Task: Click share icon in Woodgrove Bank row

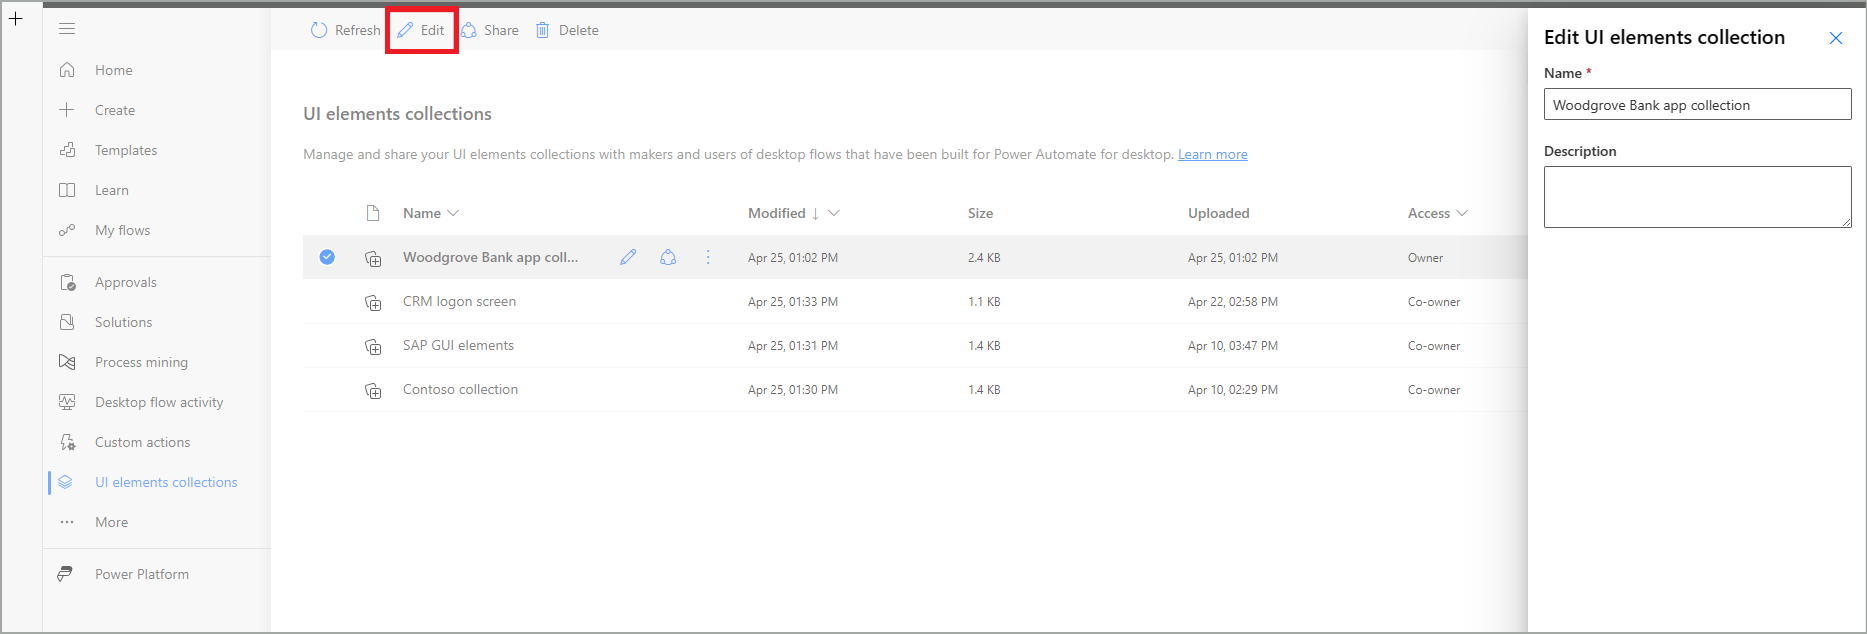Action: [x=668, y=257]
